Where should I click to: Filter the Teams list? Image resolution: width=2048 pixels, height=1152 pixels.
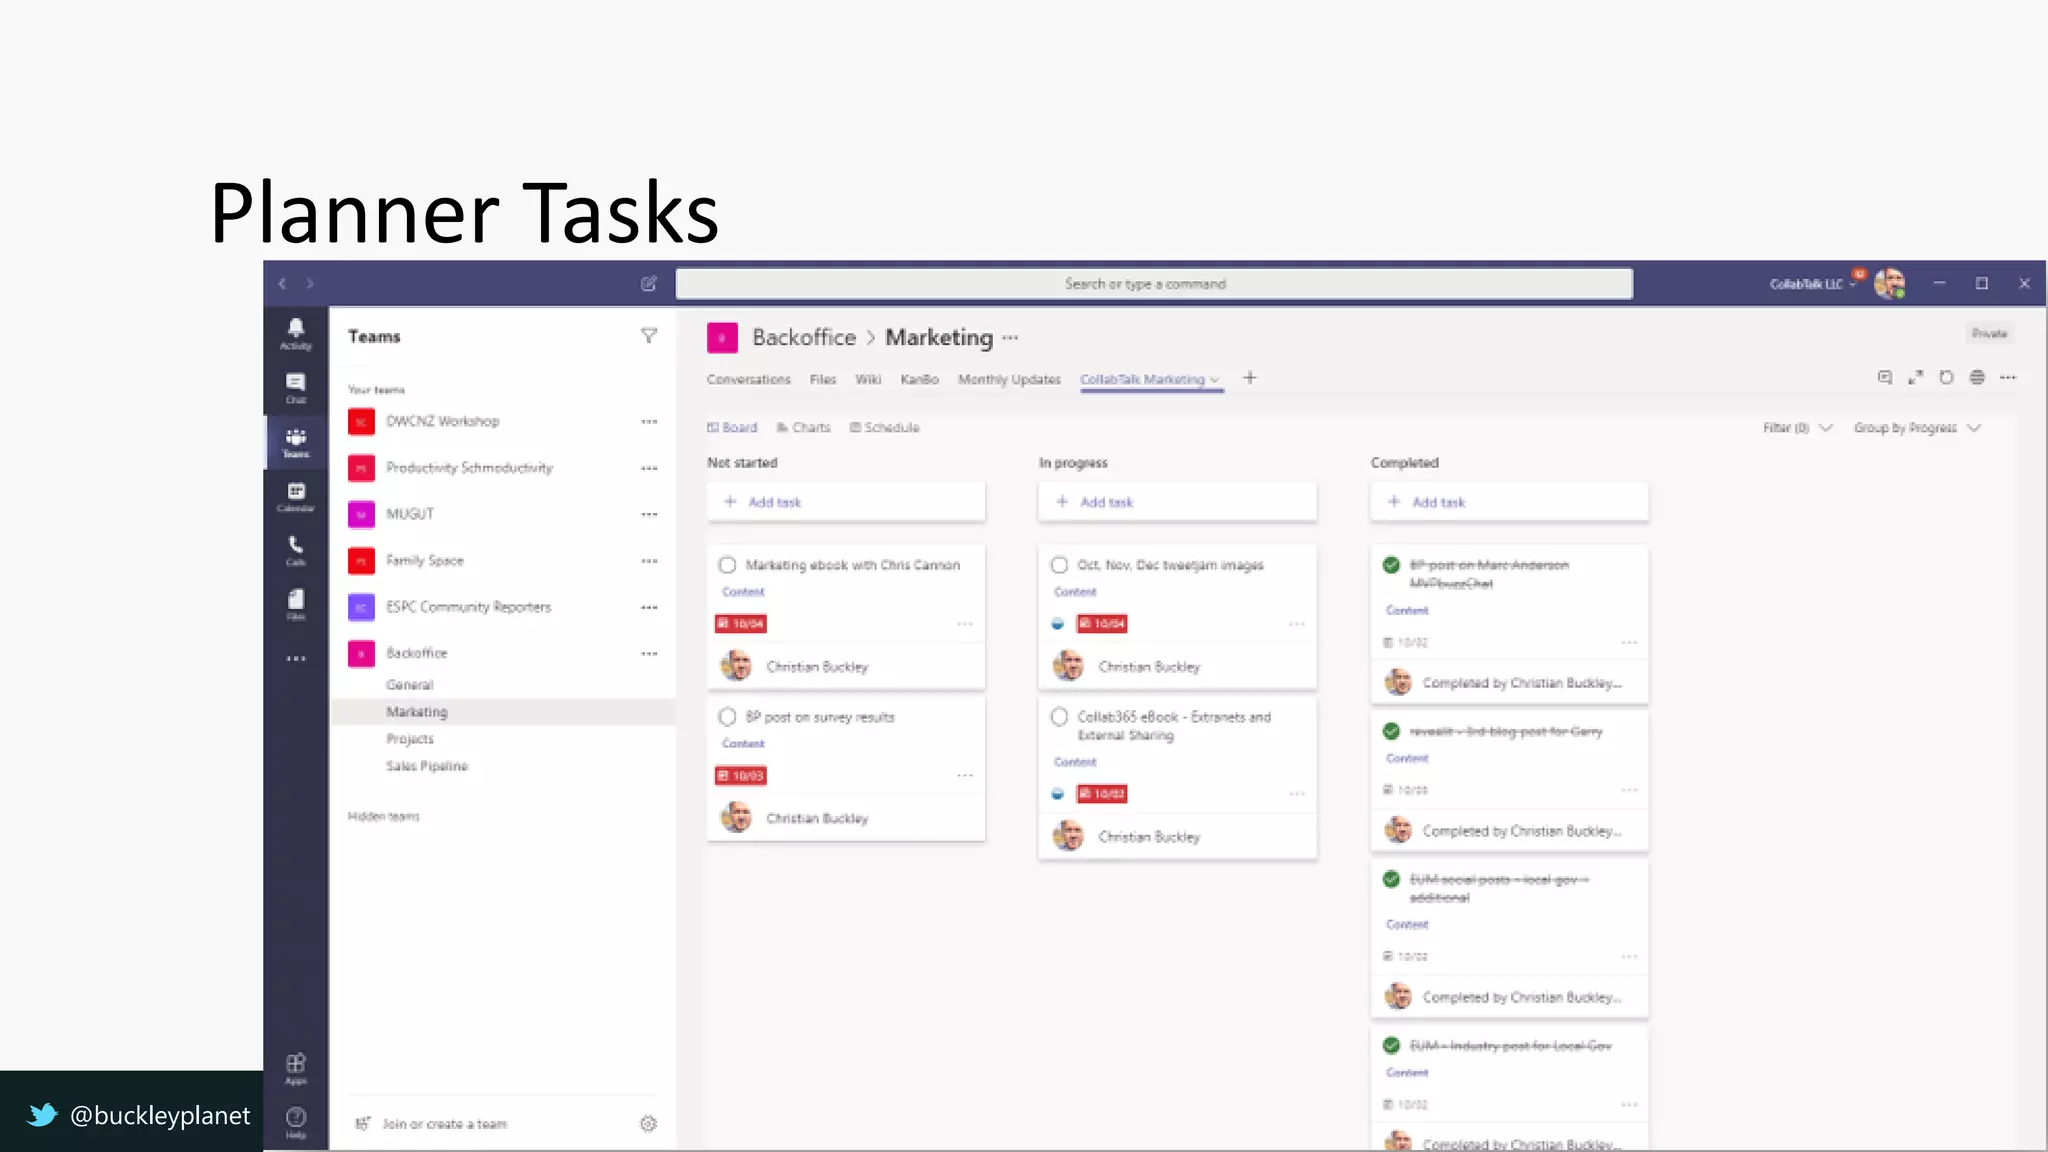tap(649, 336)
